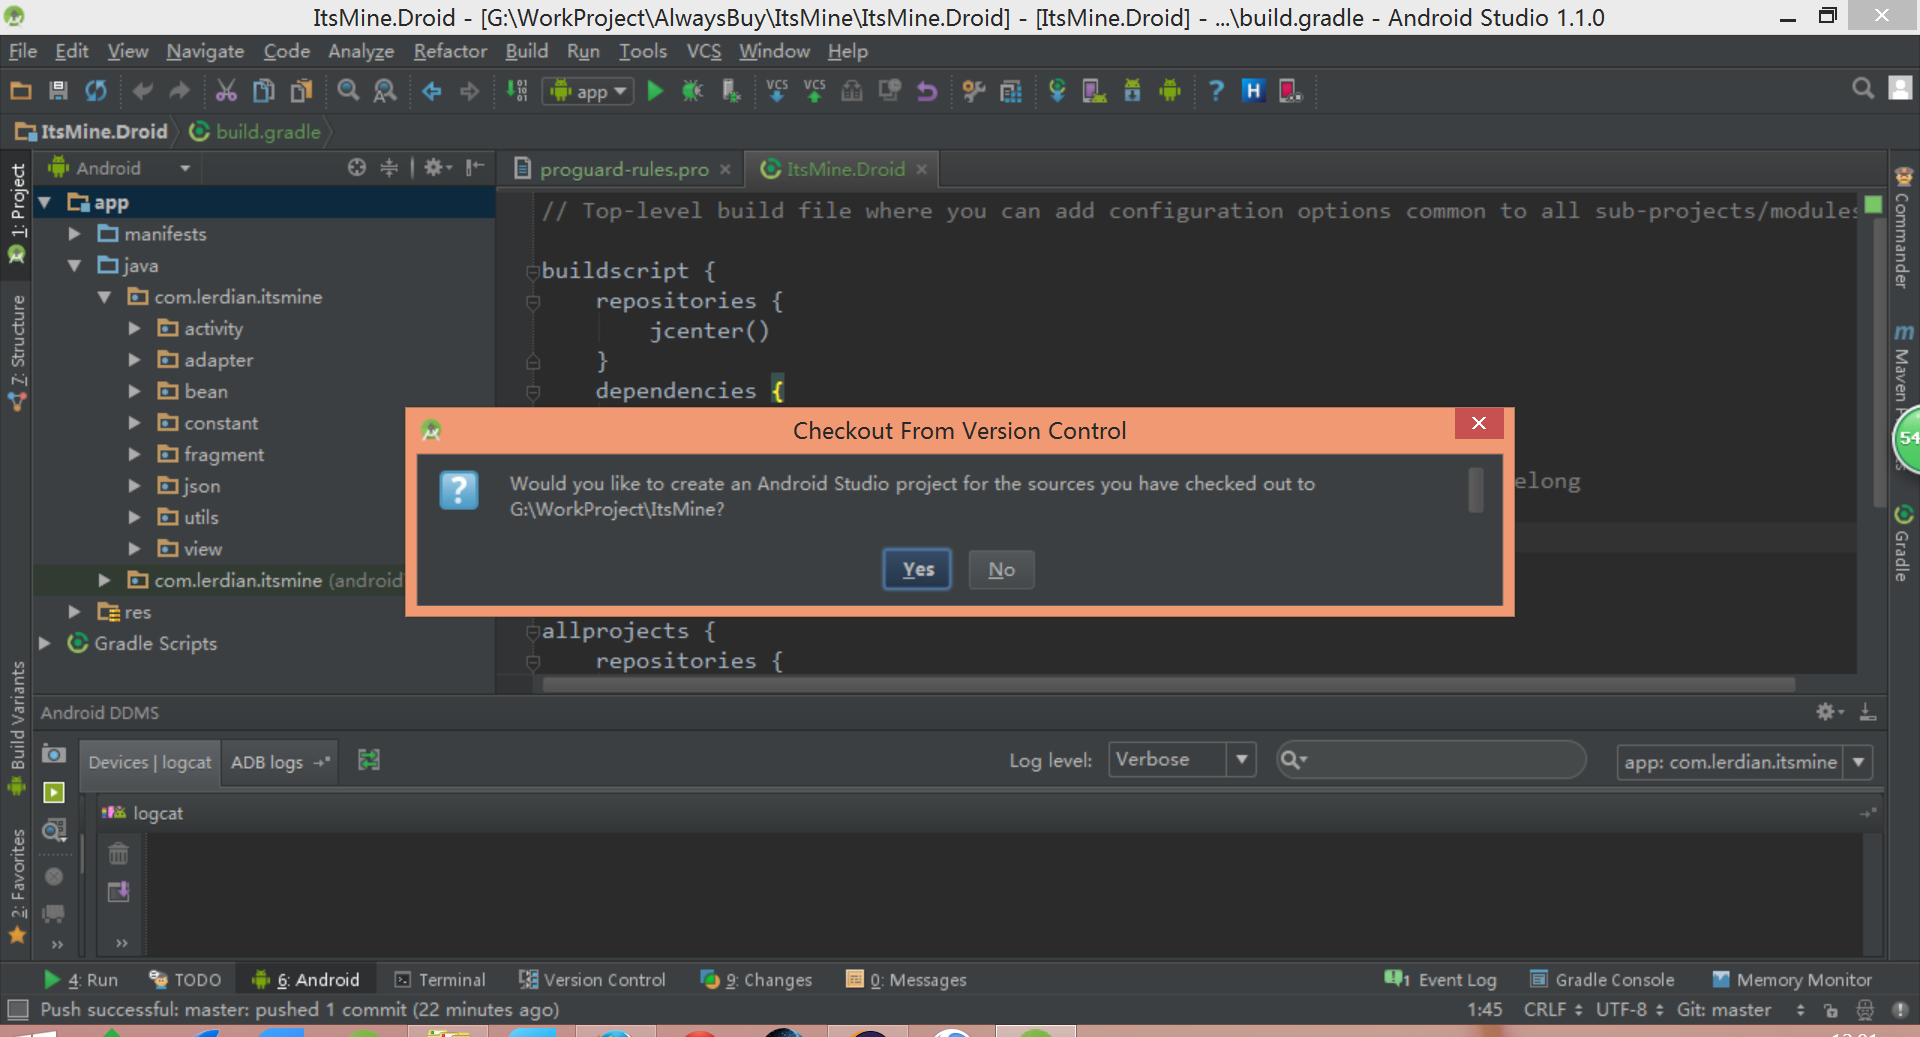Screen dimensions: 1920x1037
Task: Click Yes in Checkout dialog
Action: pos(917,569)
